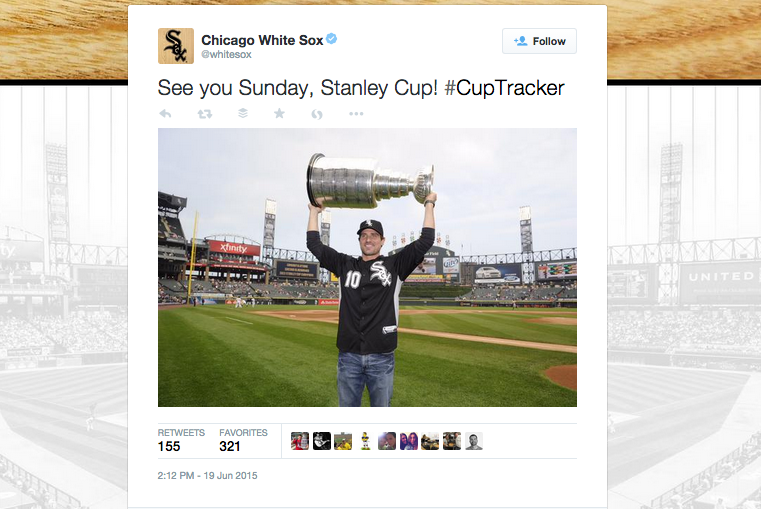Click the first avatar in the favoriters row

coord(299,441)
